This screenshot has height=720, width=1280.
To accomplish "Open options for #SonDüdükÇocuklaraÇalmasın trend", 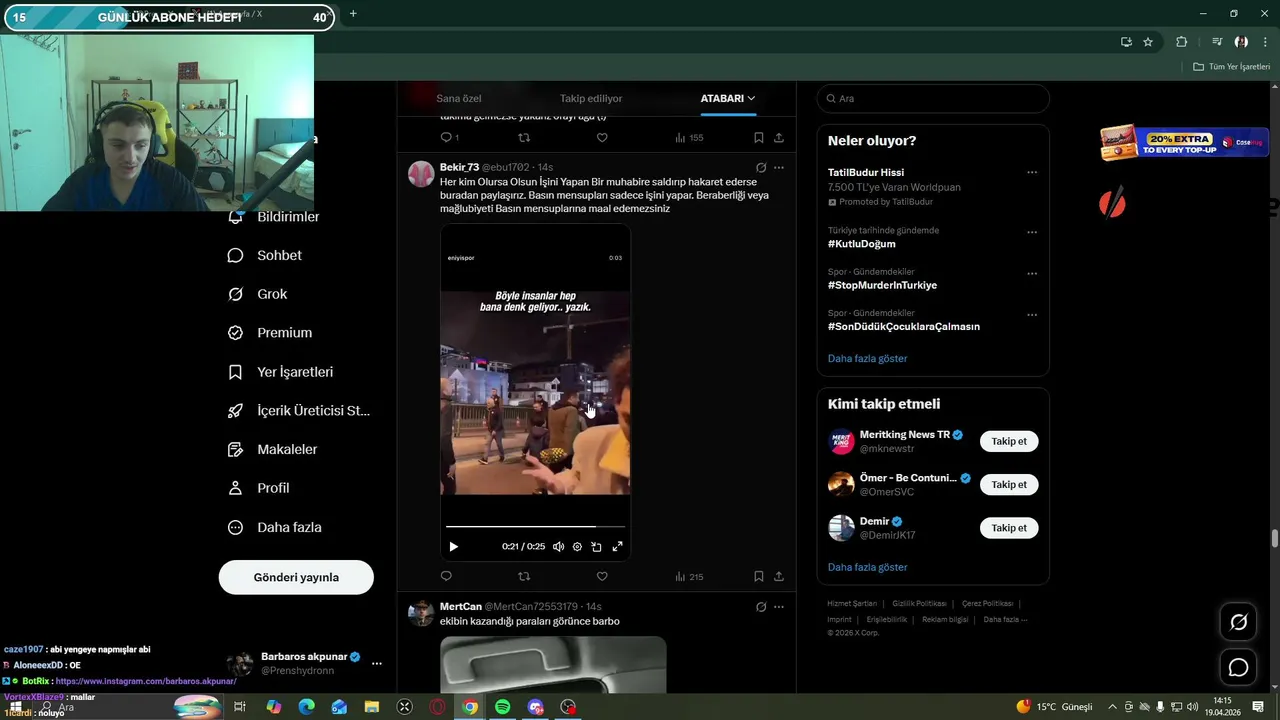I will coord(1032,315).
